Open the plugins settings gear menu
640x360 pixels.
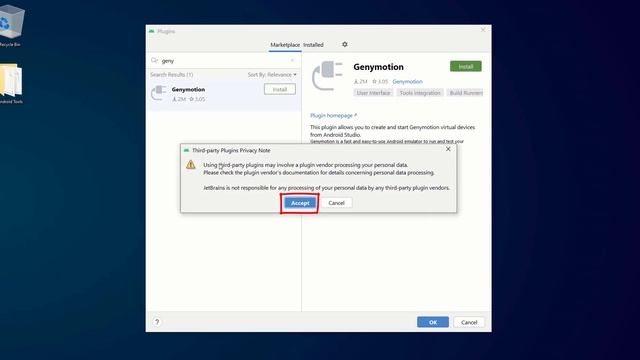tap(344, 44)
